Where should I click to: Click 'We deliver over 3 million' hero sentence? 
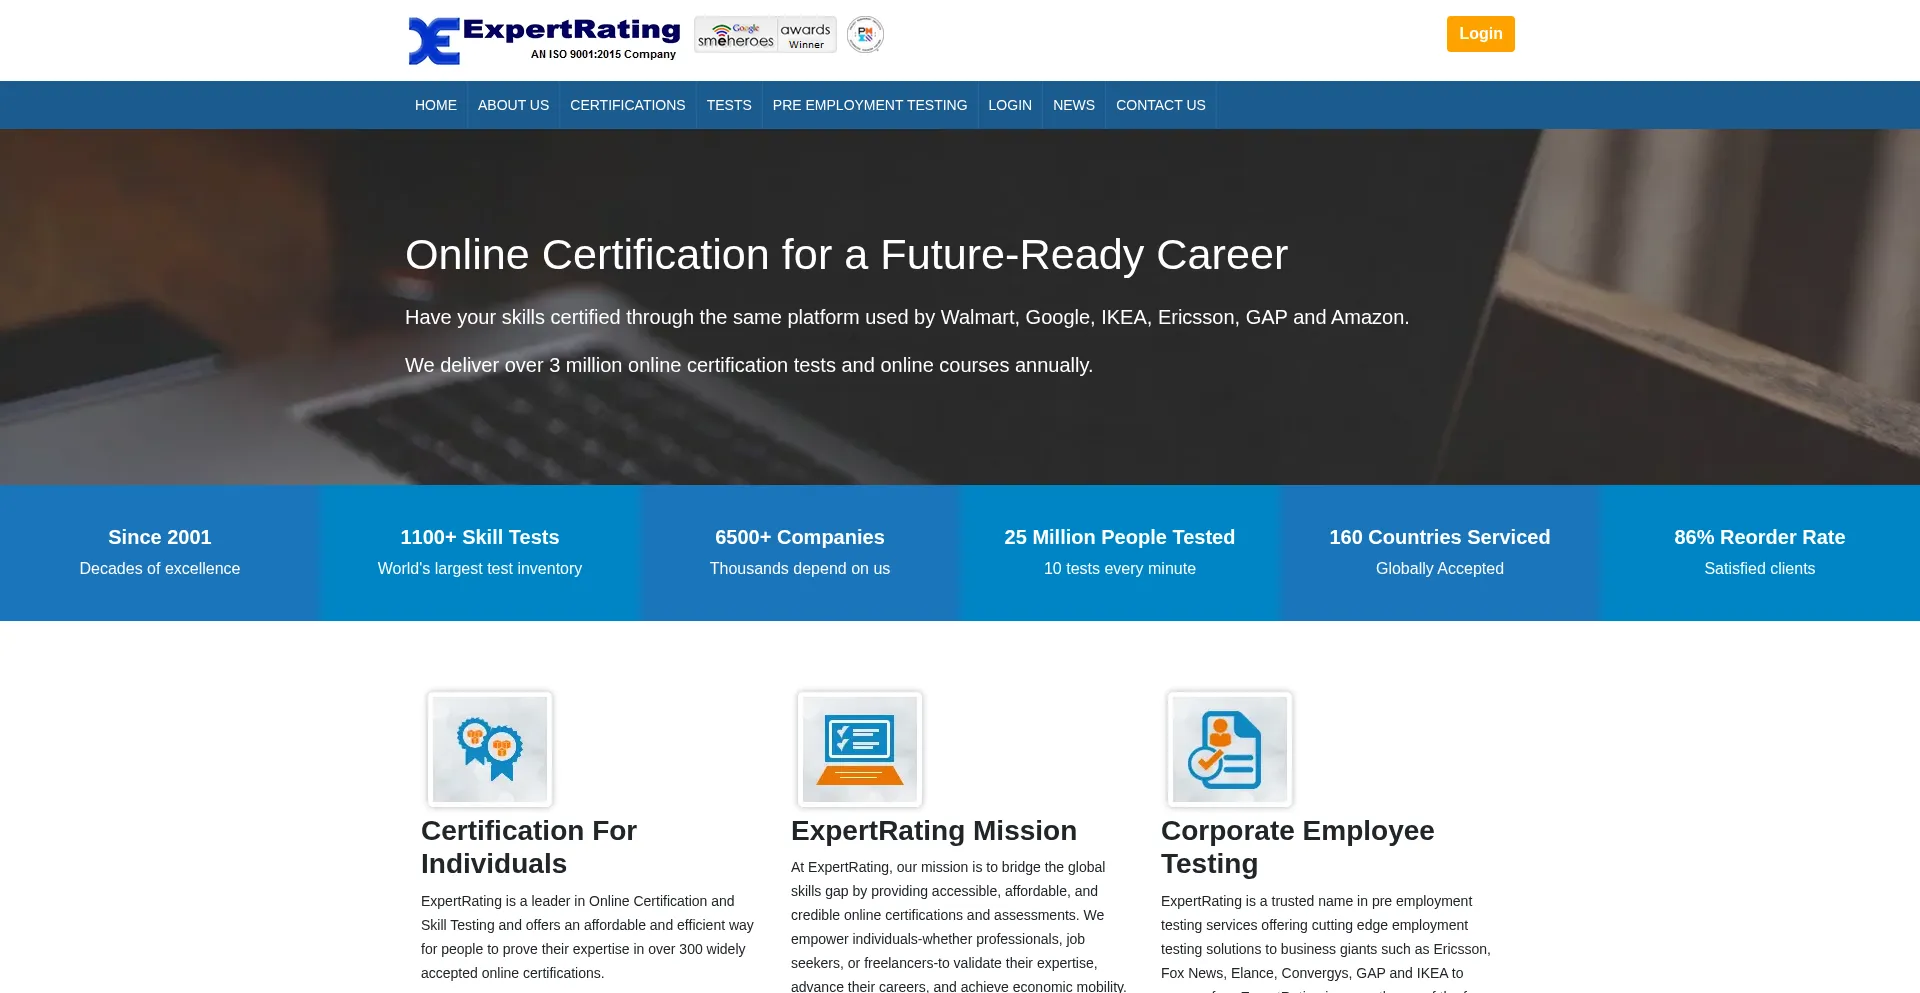click(749, 365)
